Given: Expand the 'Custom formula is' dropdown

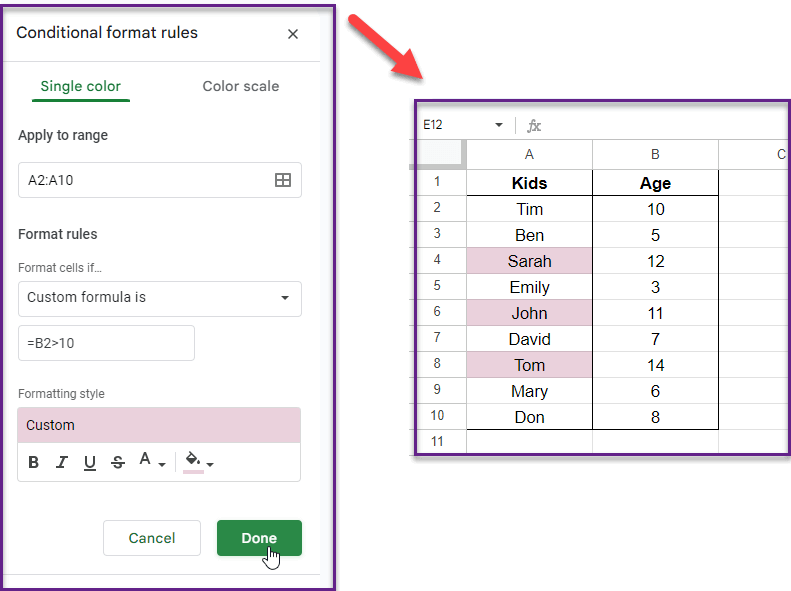Looking at the screenshot, I should click(160, 298).
